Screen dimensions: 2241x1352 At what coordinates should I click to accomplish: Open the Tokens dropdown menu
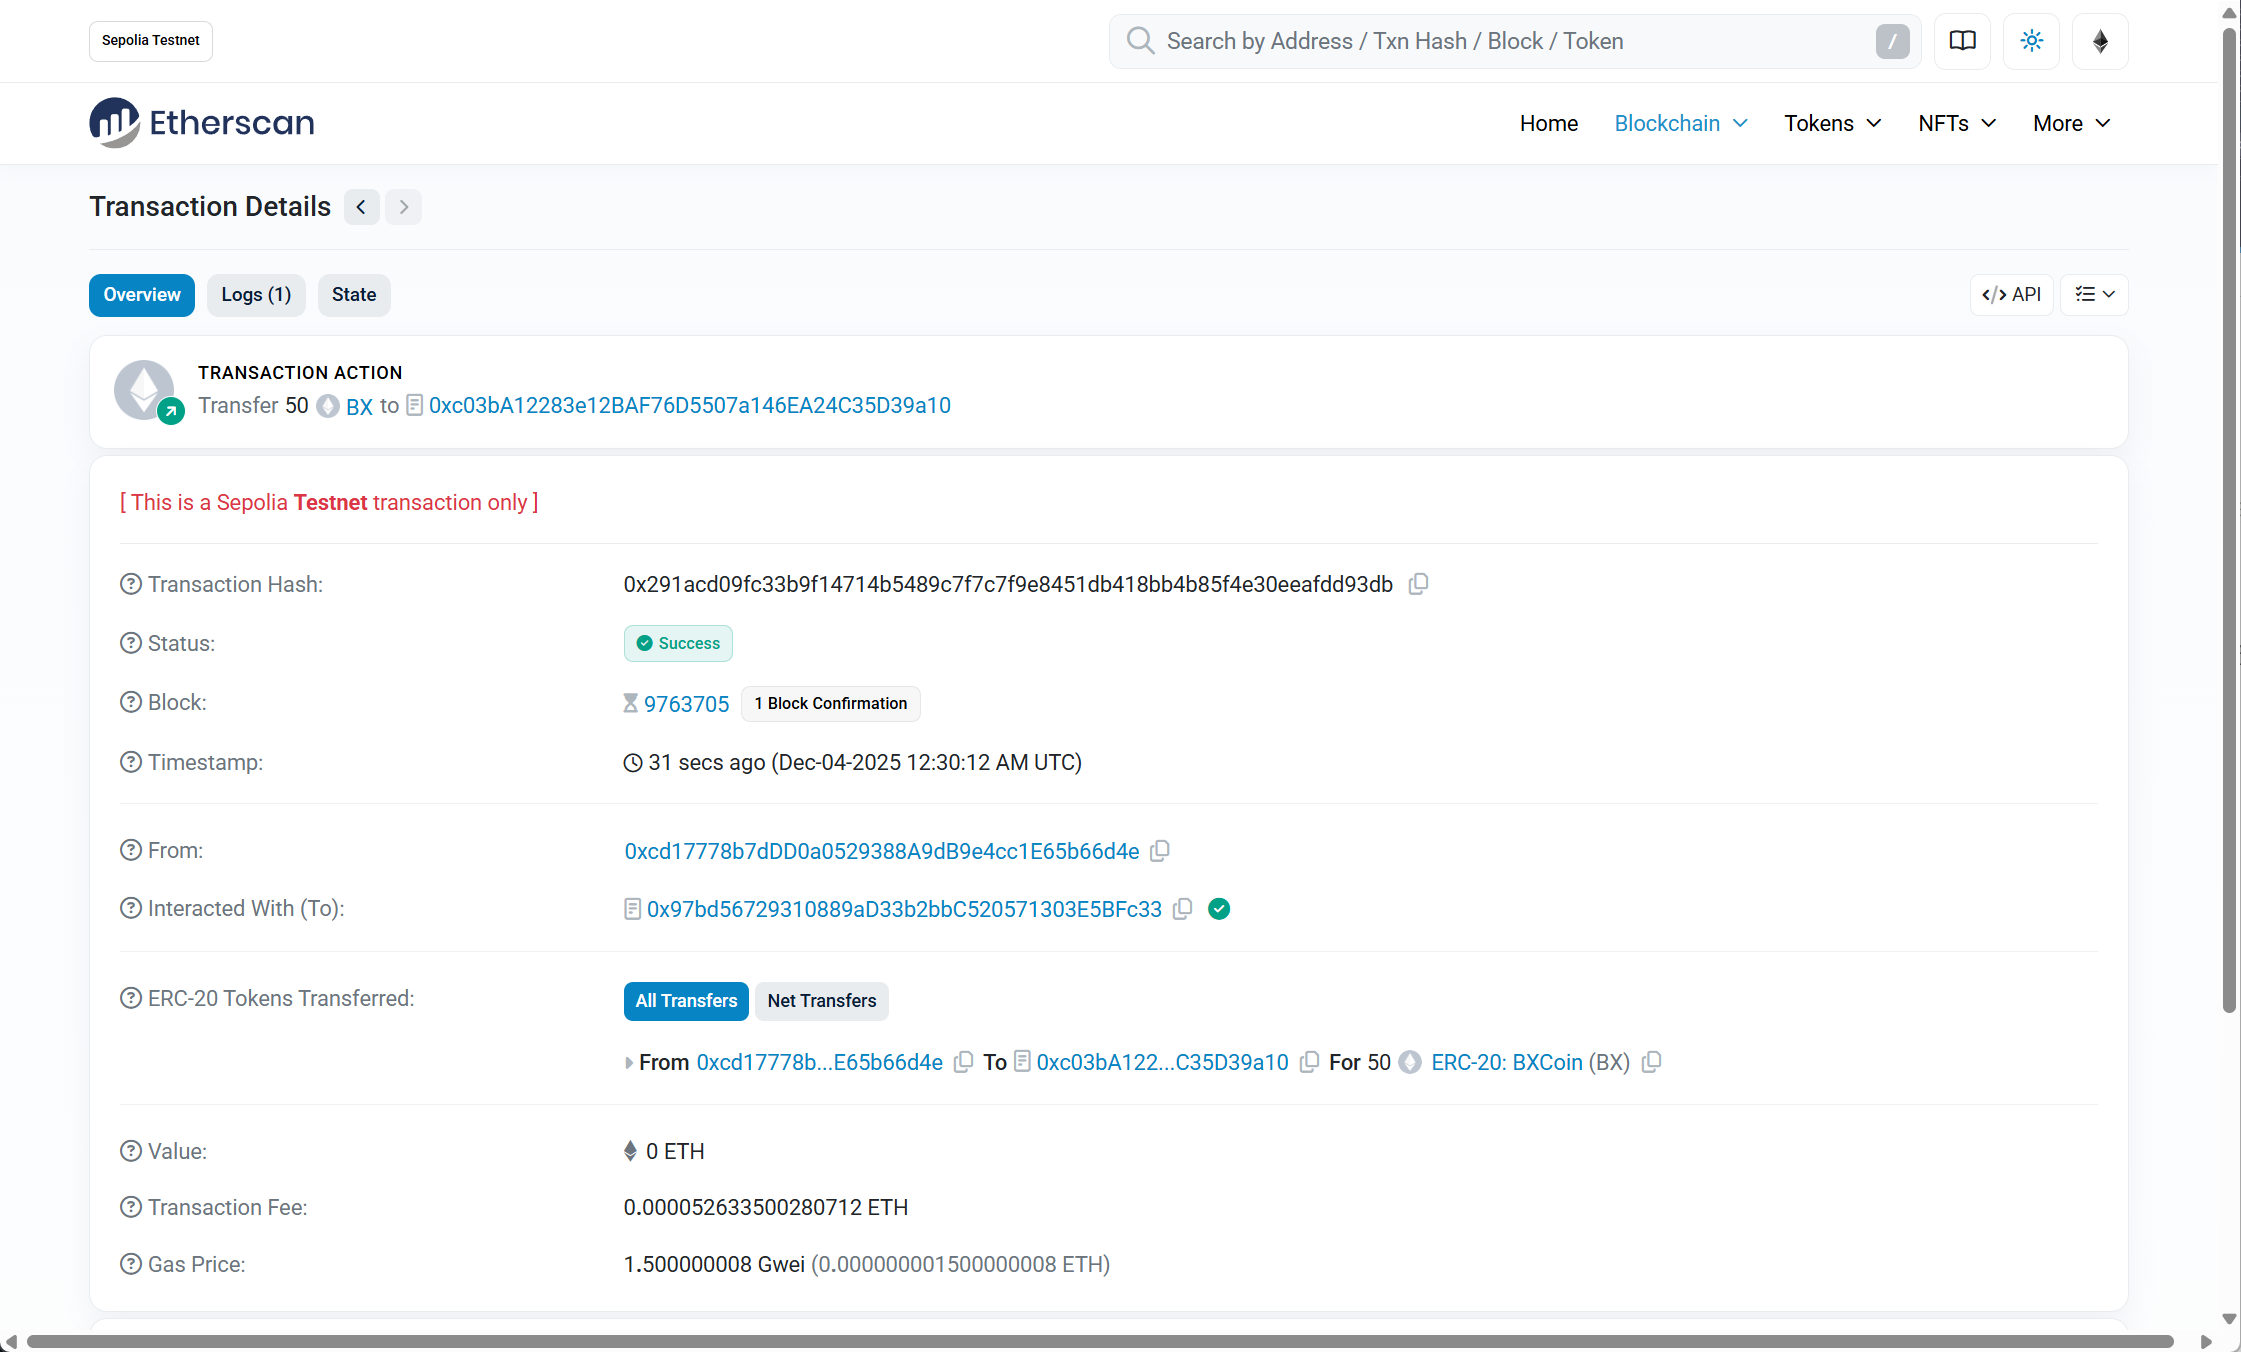coord(1832,123)
